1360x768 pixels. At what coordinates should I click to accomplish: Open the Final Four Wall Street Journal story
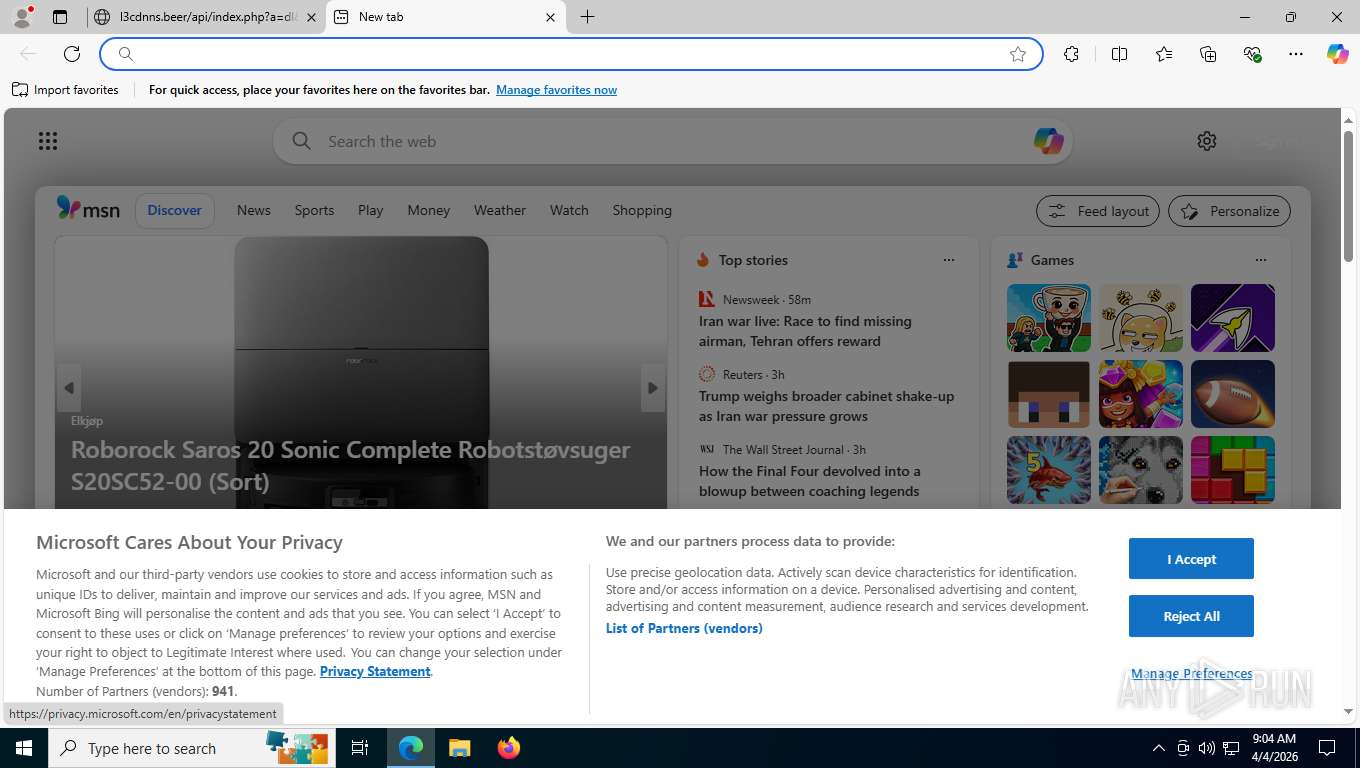810,481
